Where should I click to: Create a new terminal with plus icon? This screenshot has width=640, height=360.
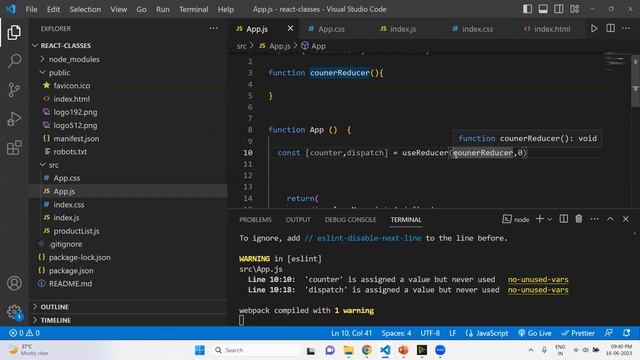(x=540, y=219)
